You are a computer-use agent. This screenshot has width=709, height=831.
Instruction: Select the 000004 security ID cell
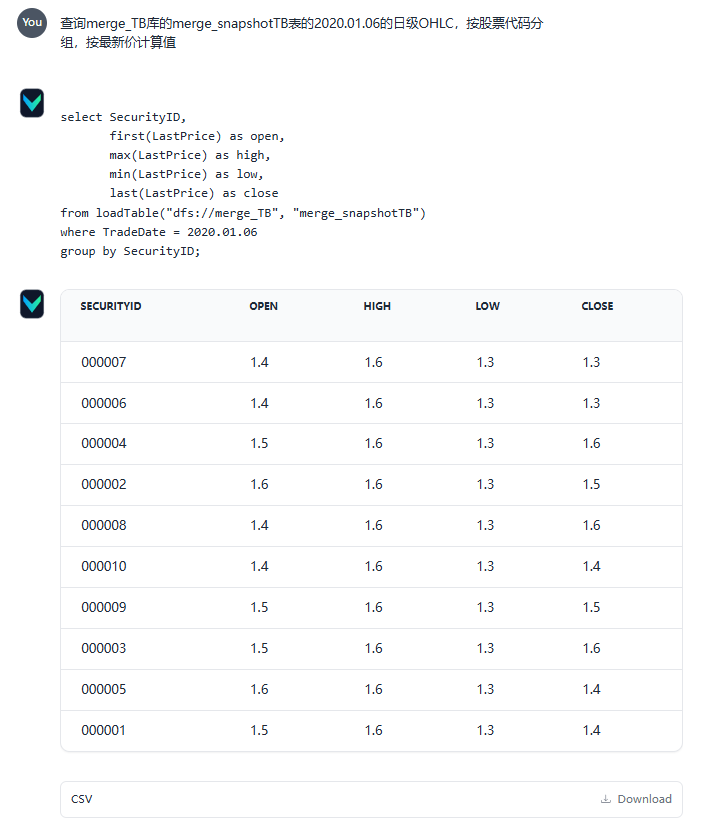(104, 444)
